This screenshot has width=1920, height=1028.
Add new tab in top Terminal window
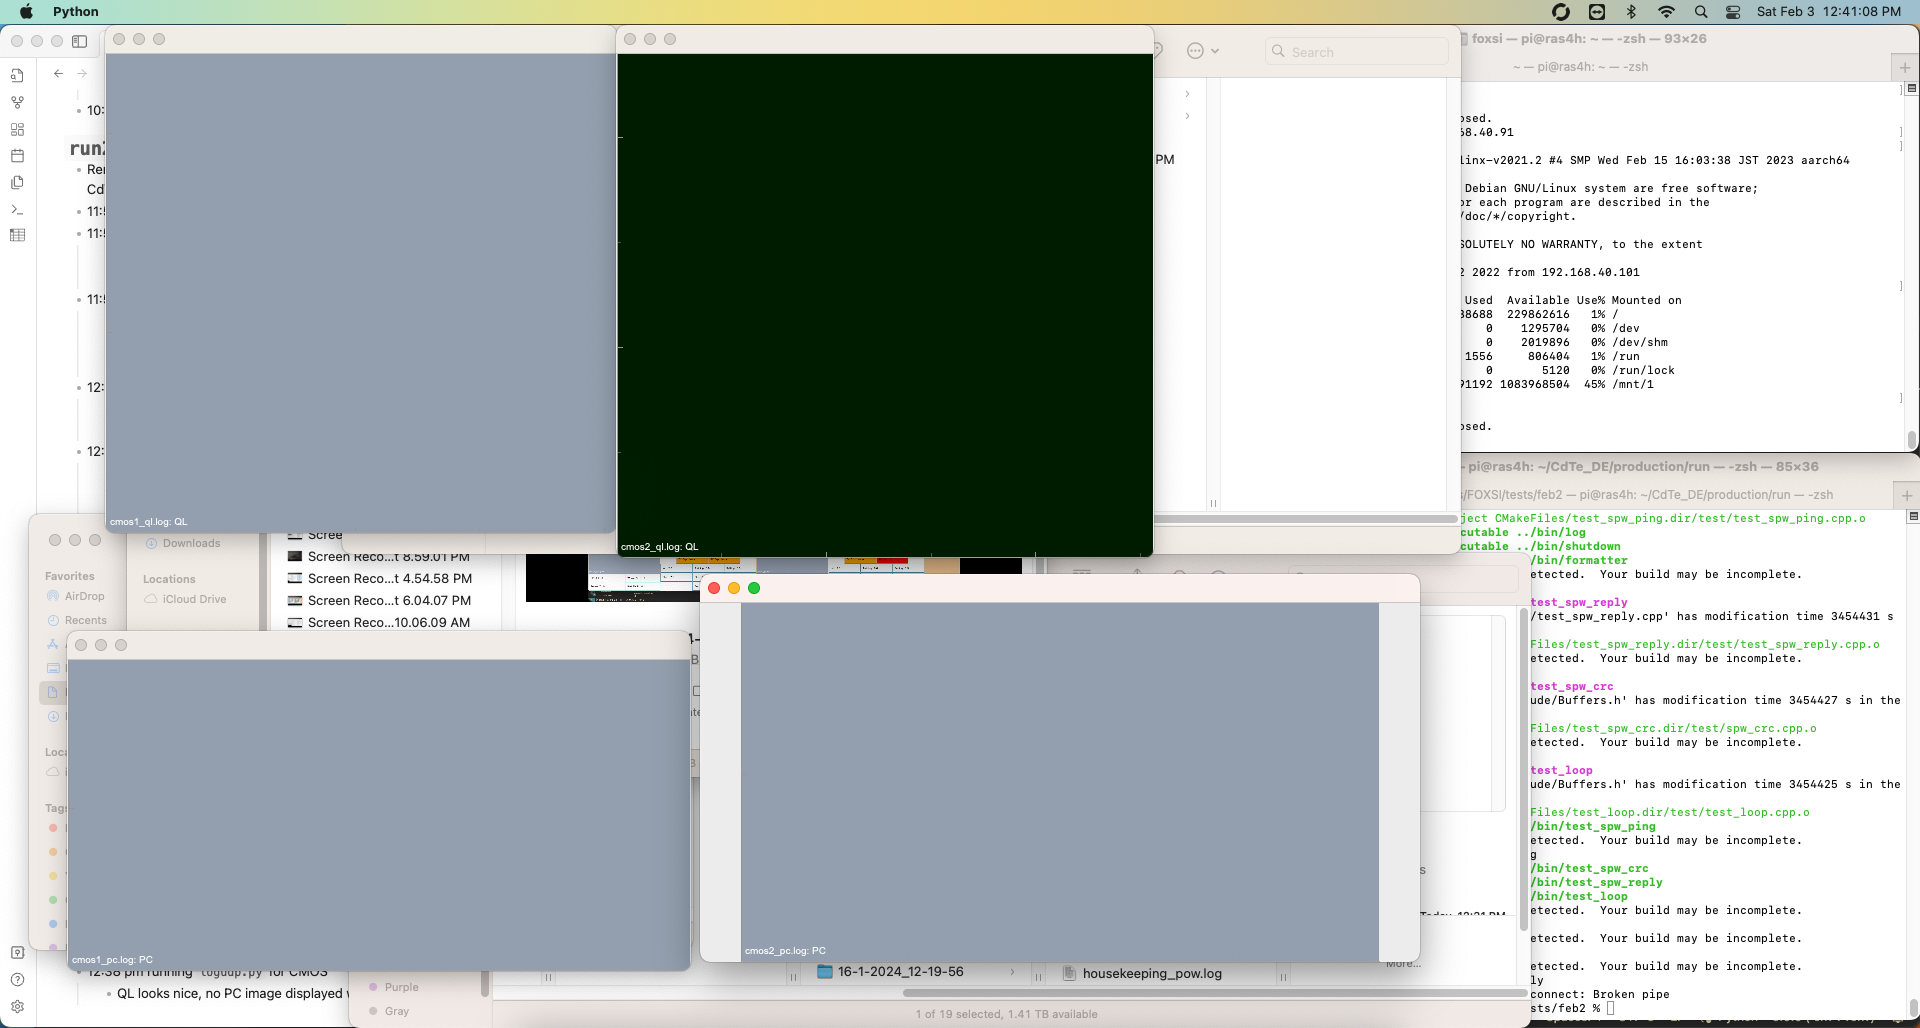click(1904, 67)
